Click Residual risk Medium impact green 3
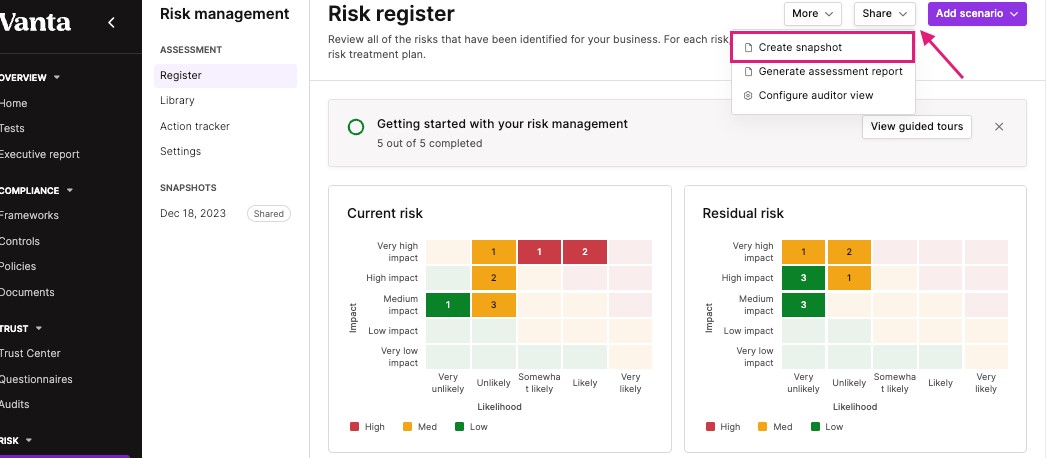 point(804,305)
